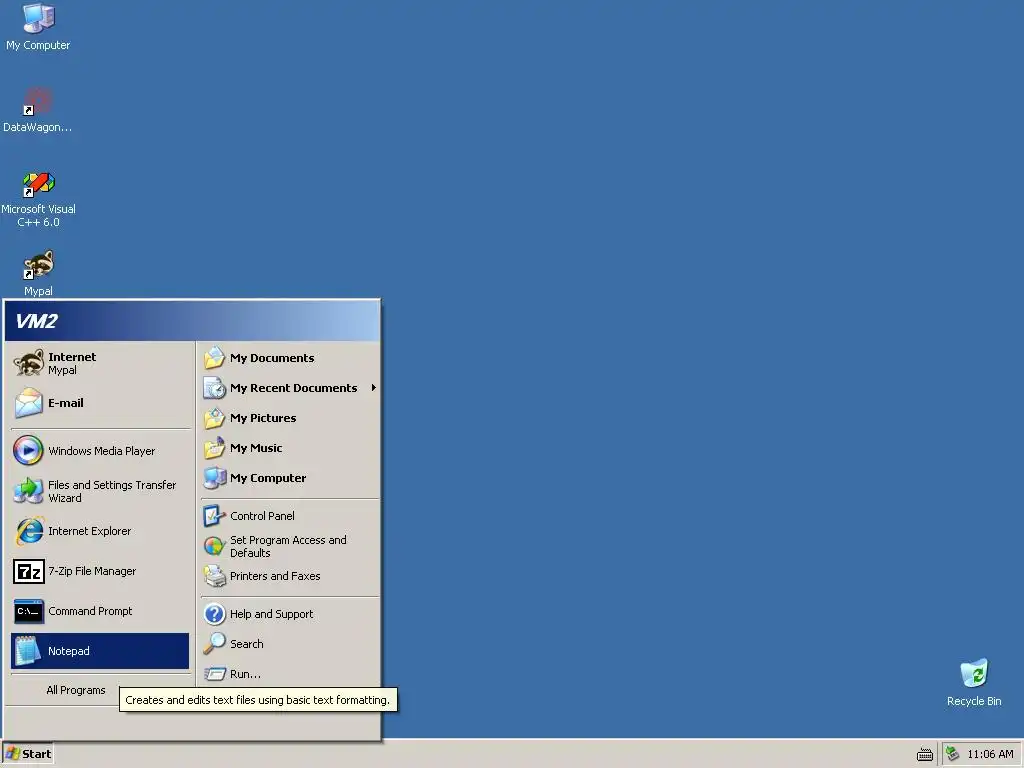1024x768 pixels.
Task: Select the Microsoft Visual C++ 6.0 shortcut
Action: pyautogui.click(x=38, y=199)
